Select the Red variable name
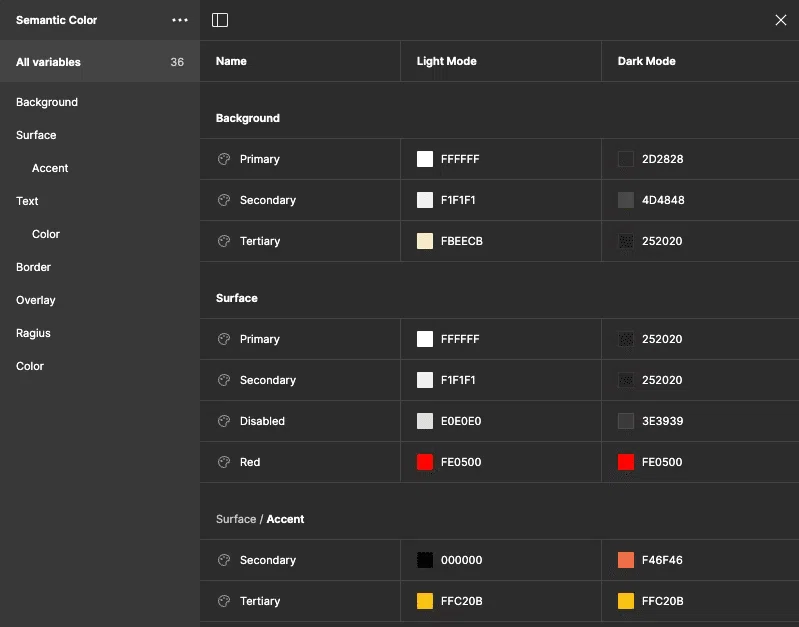The image size is (799, 627). (250, 462)
